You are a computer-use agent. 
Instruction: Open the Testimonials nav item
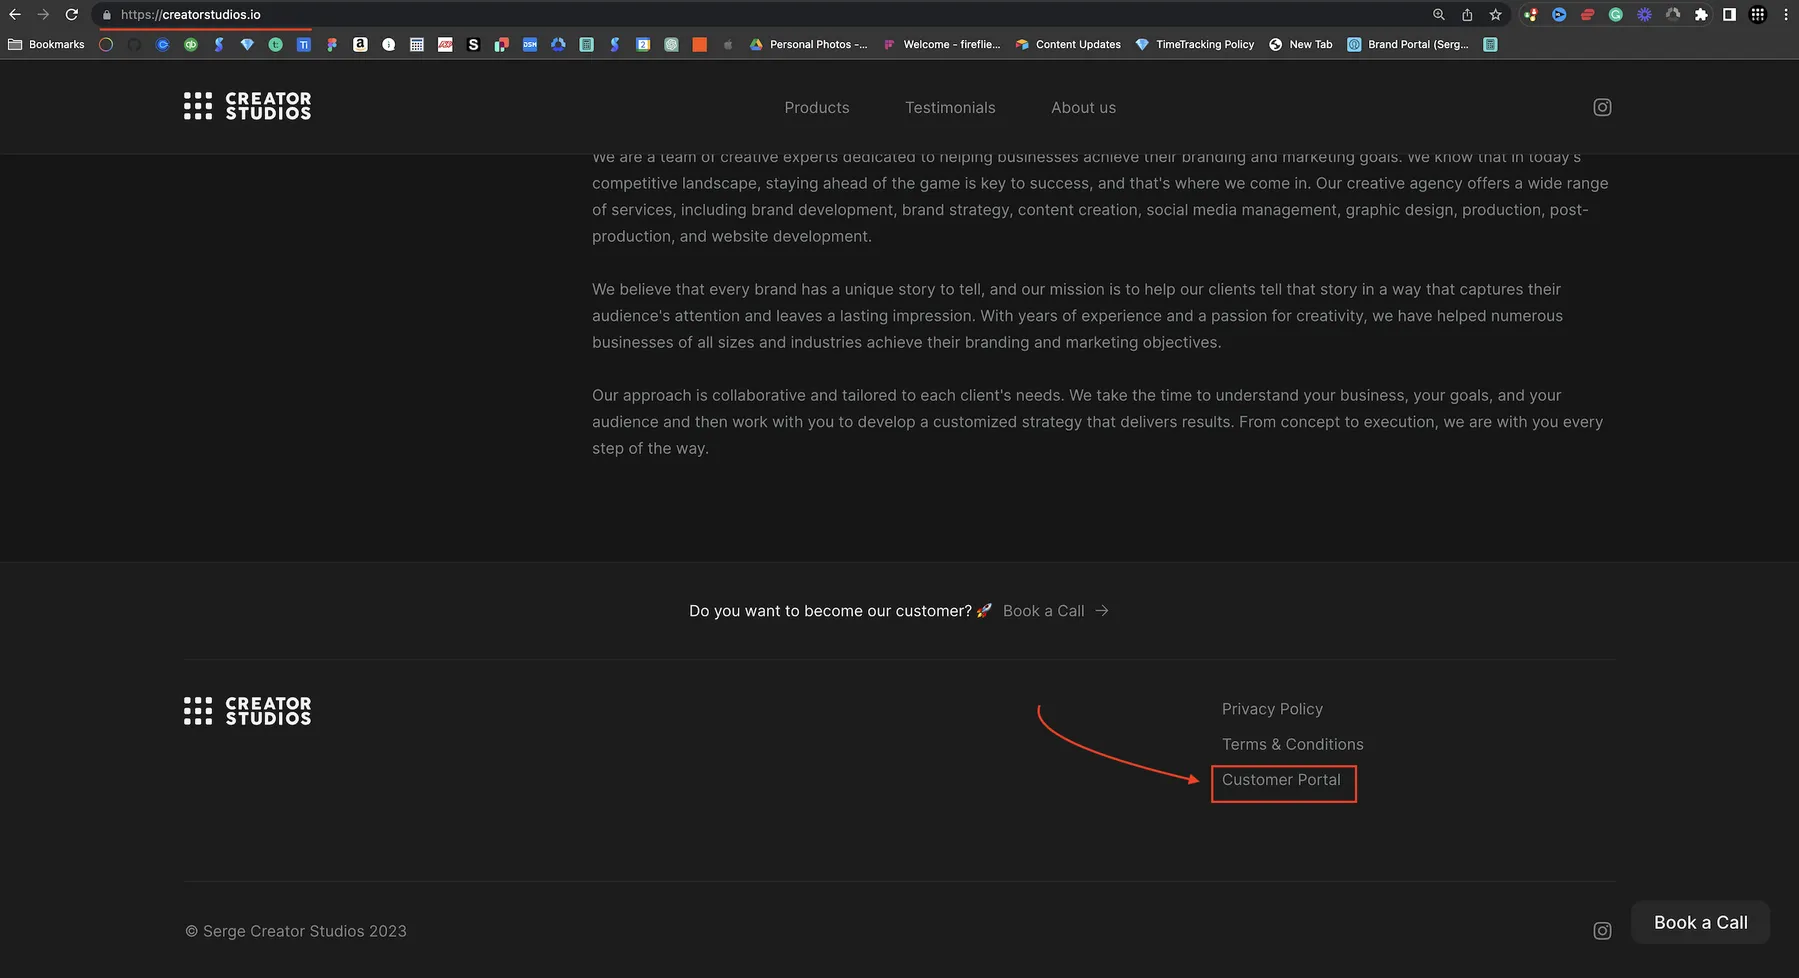click(950, 108)
